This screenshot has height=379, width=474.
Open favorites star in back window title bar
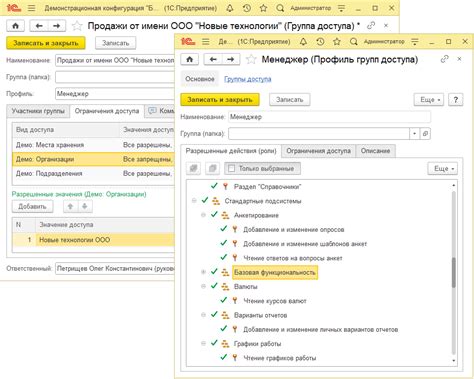pyautogui.click(x=263, y=8)
